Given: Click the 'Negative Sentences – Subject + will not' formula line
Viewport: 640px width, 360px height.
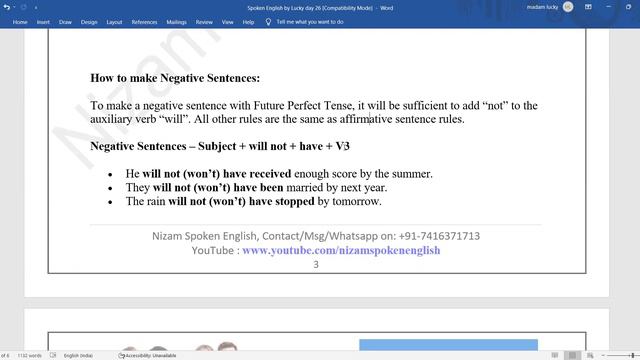Looking at the screenshot, I should click(x=220, y=146).
